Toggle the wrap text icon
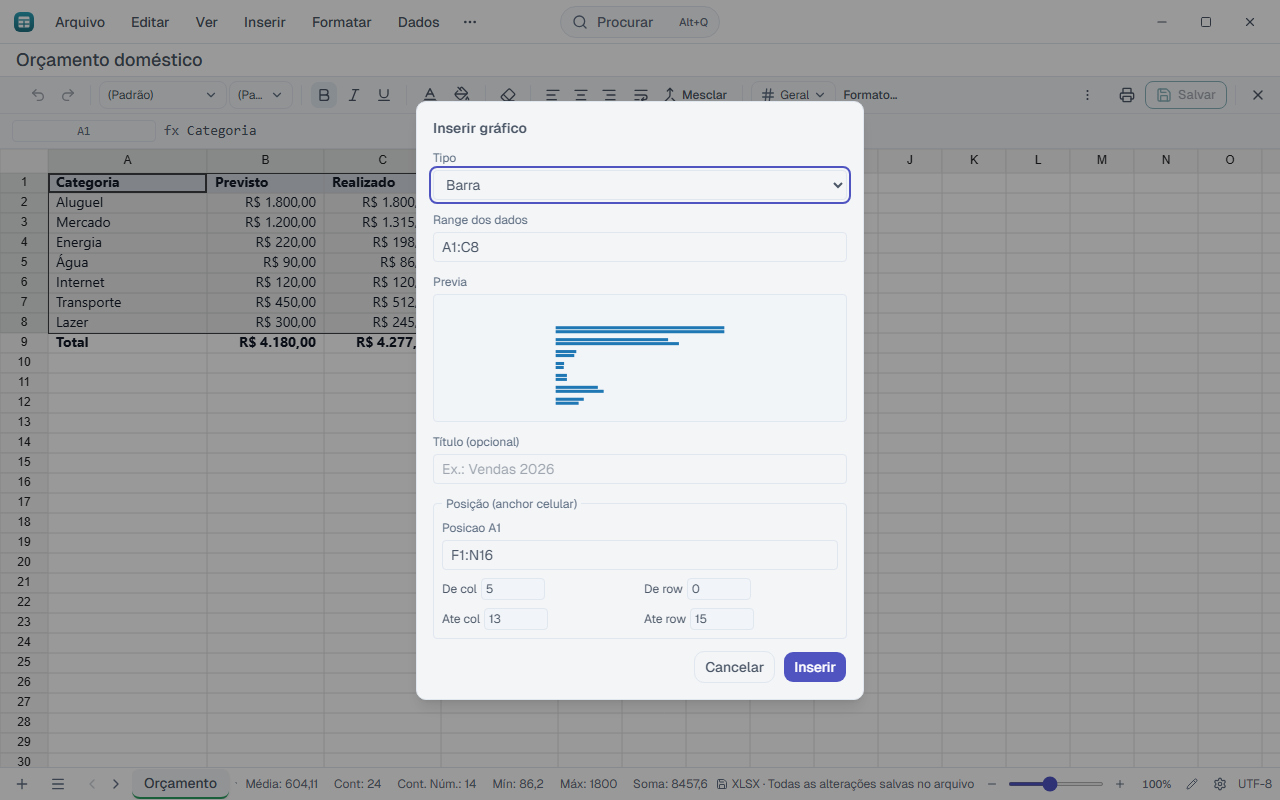1280x800 pixels. [x=640, y=95]
